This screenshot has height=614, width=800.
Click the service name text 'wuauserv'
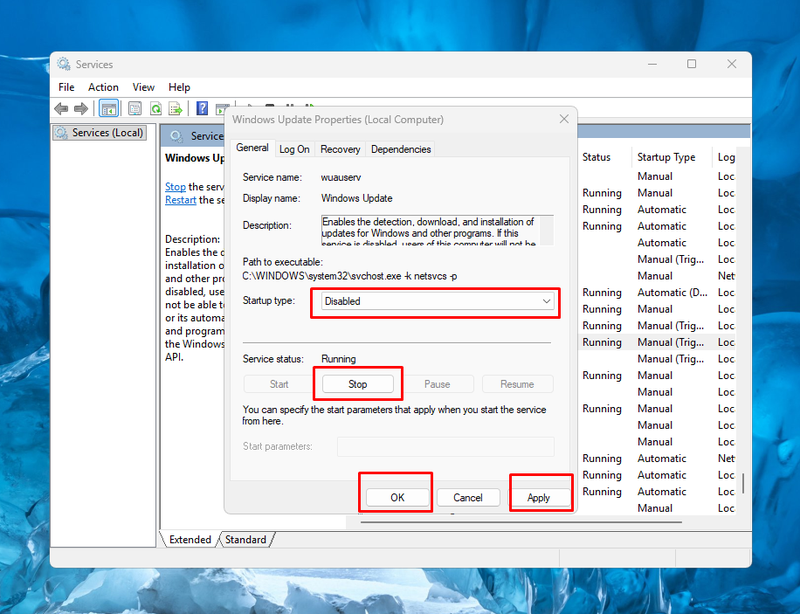pyautogui.click(x=341, y=178)
